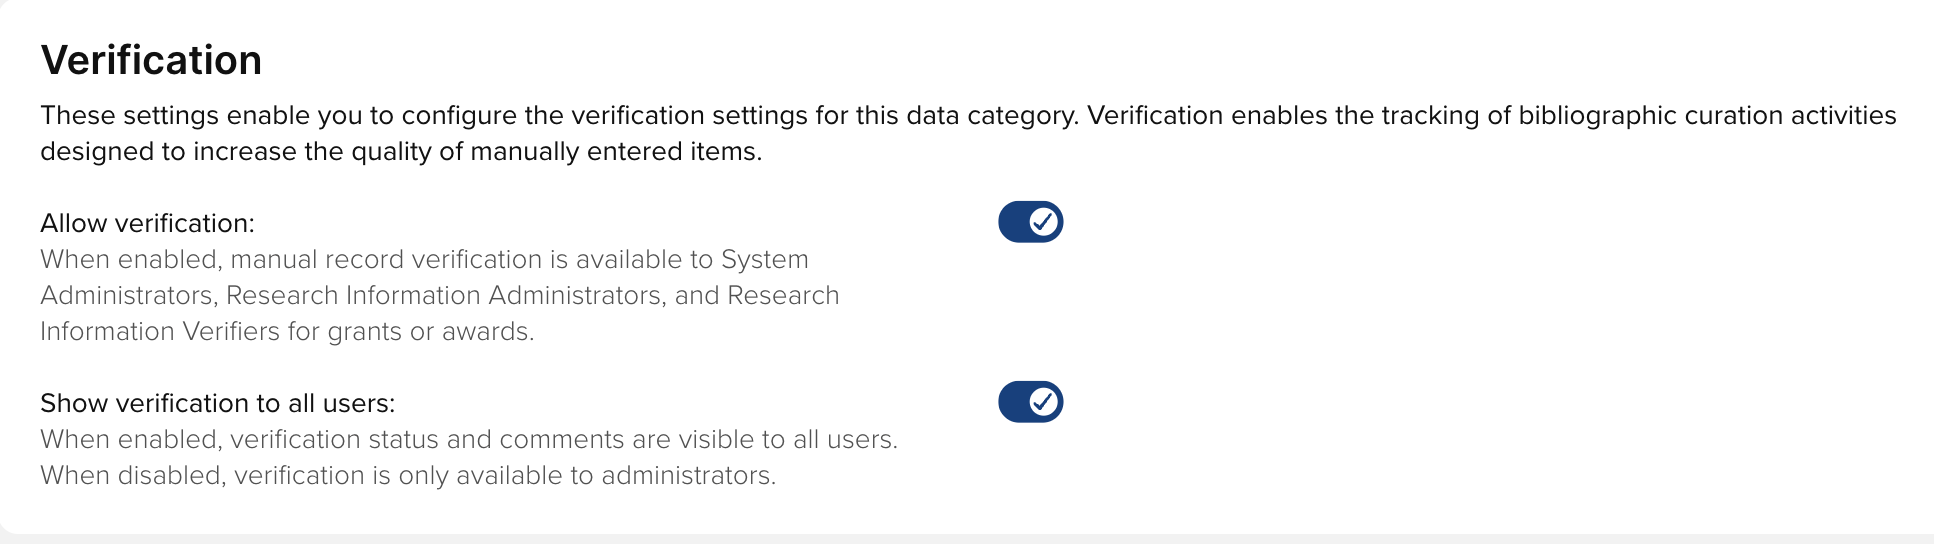1934x544 pixels.
Task: Click checkmark icon in Show verification switch
Action: point(1044,402)
